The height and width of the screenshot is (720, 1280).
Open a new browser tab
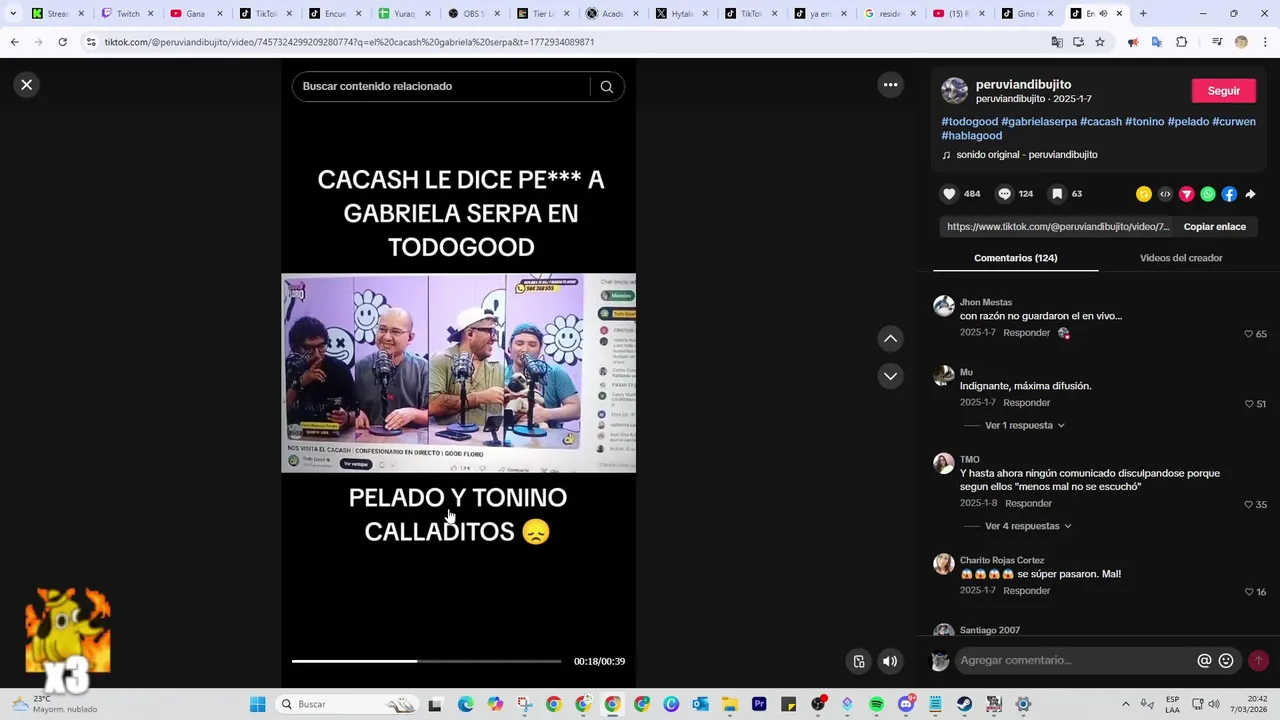point(1143,14)
